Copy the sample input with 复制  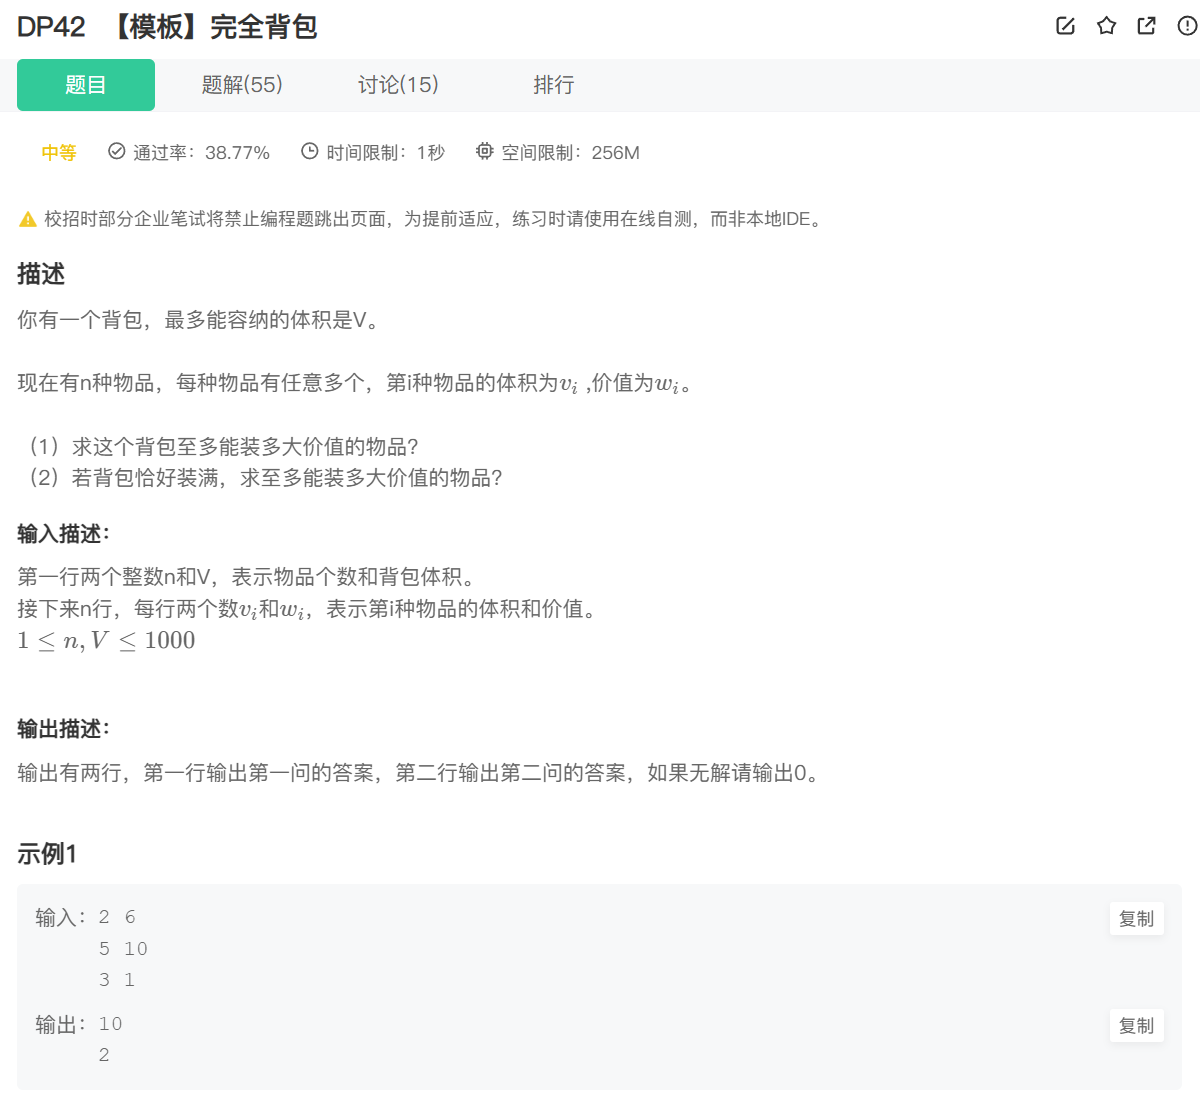click(x=1136, y=918)
